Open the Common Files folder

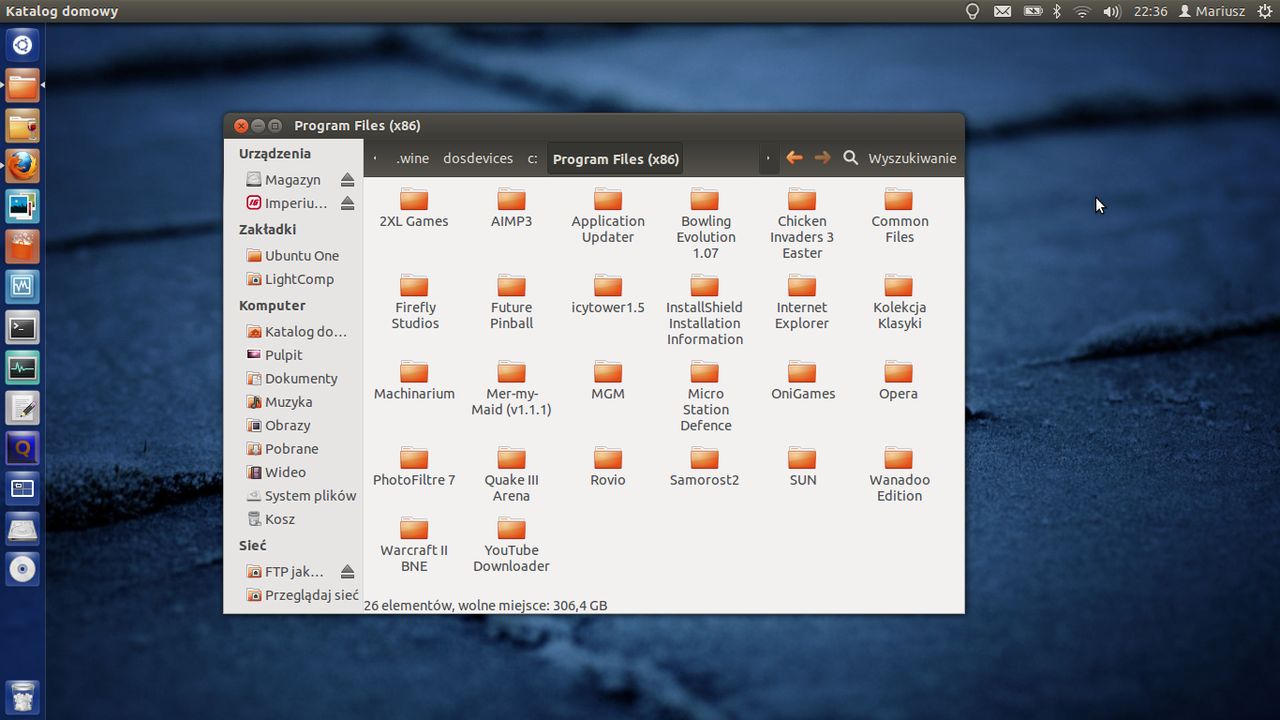pyautogui.click(x=899, y=215)
